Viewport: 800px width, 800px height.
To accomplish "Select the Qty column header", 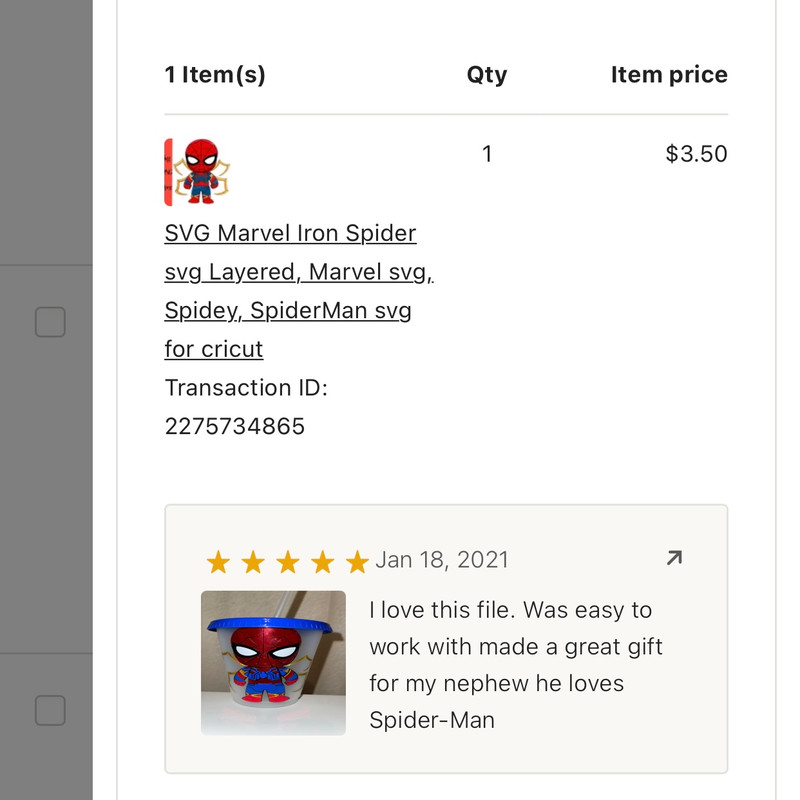I will click(x=487, y=74).
